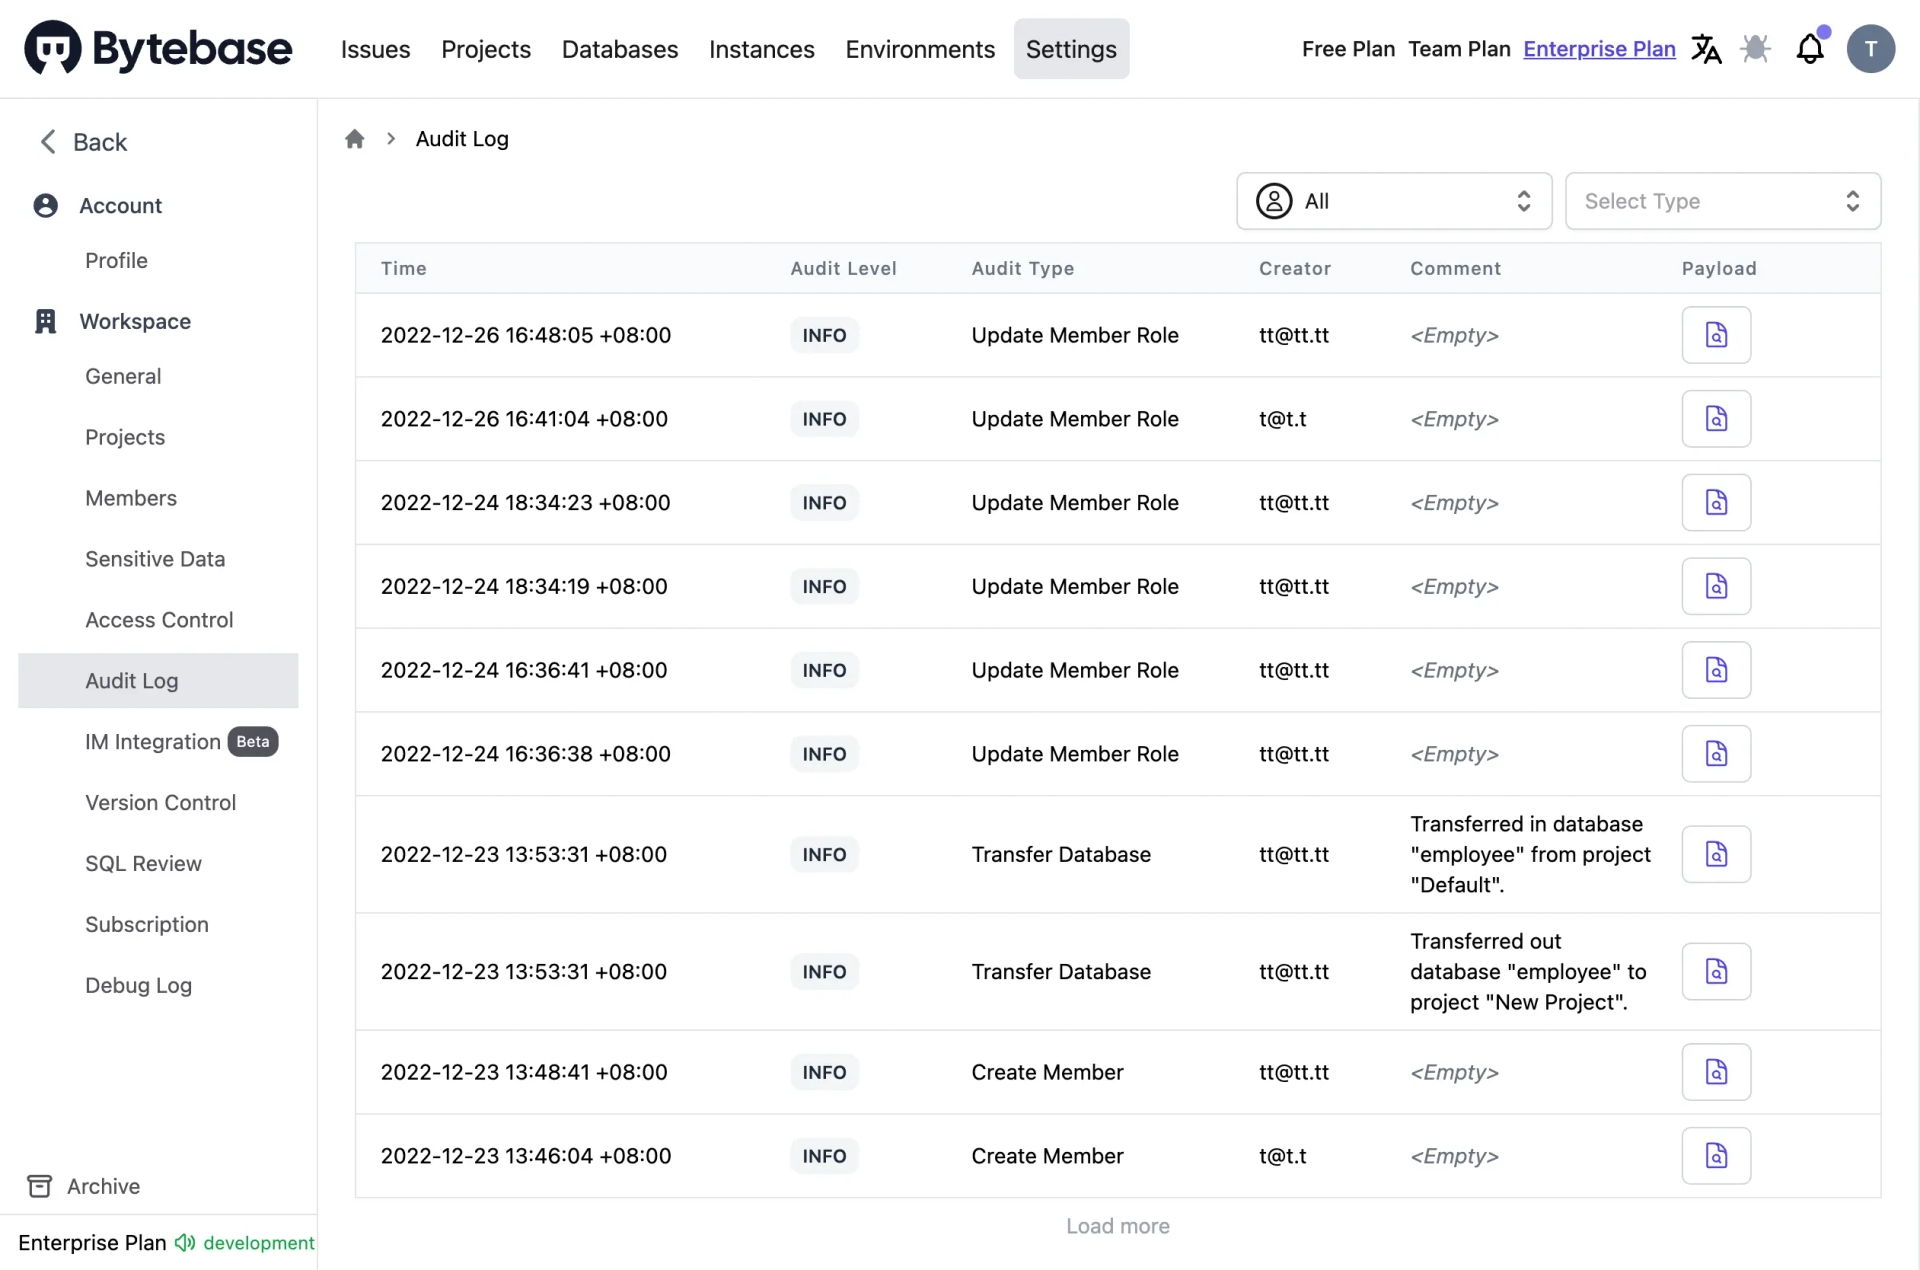This screenshot has width=1920, height=1270.
Task: Open payload viewer for Create Member entry
Action: coord(1715,1072)
